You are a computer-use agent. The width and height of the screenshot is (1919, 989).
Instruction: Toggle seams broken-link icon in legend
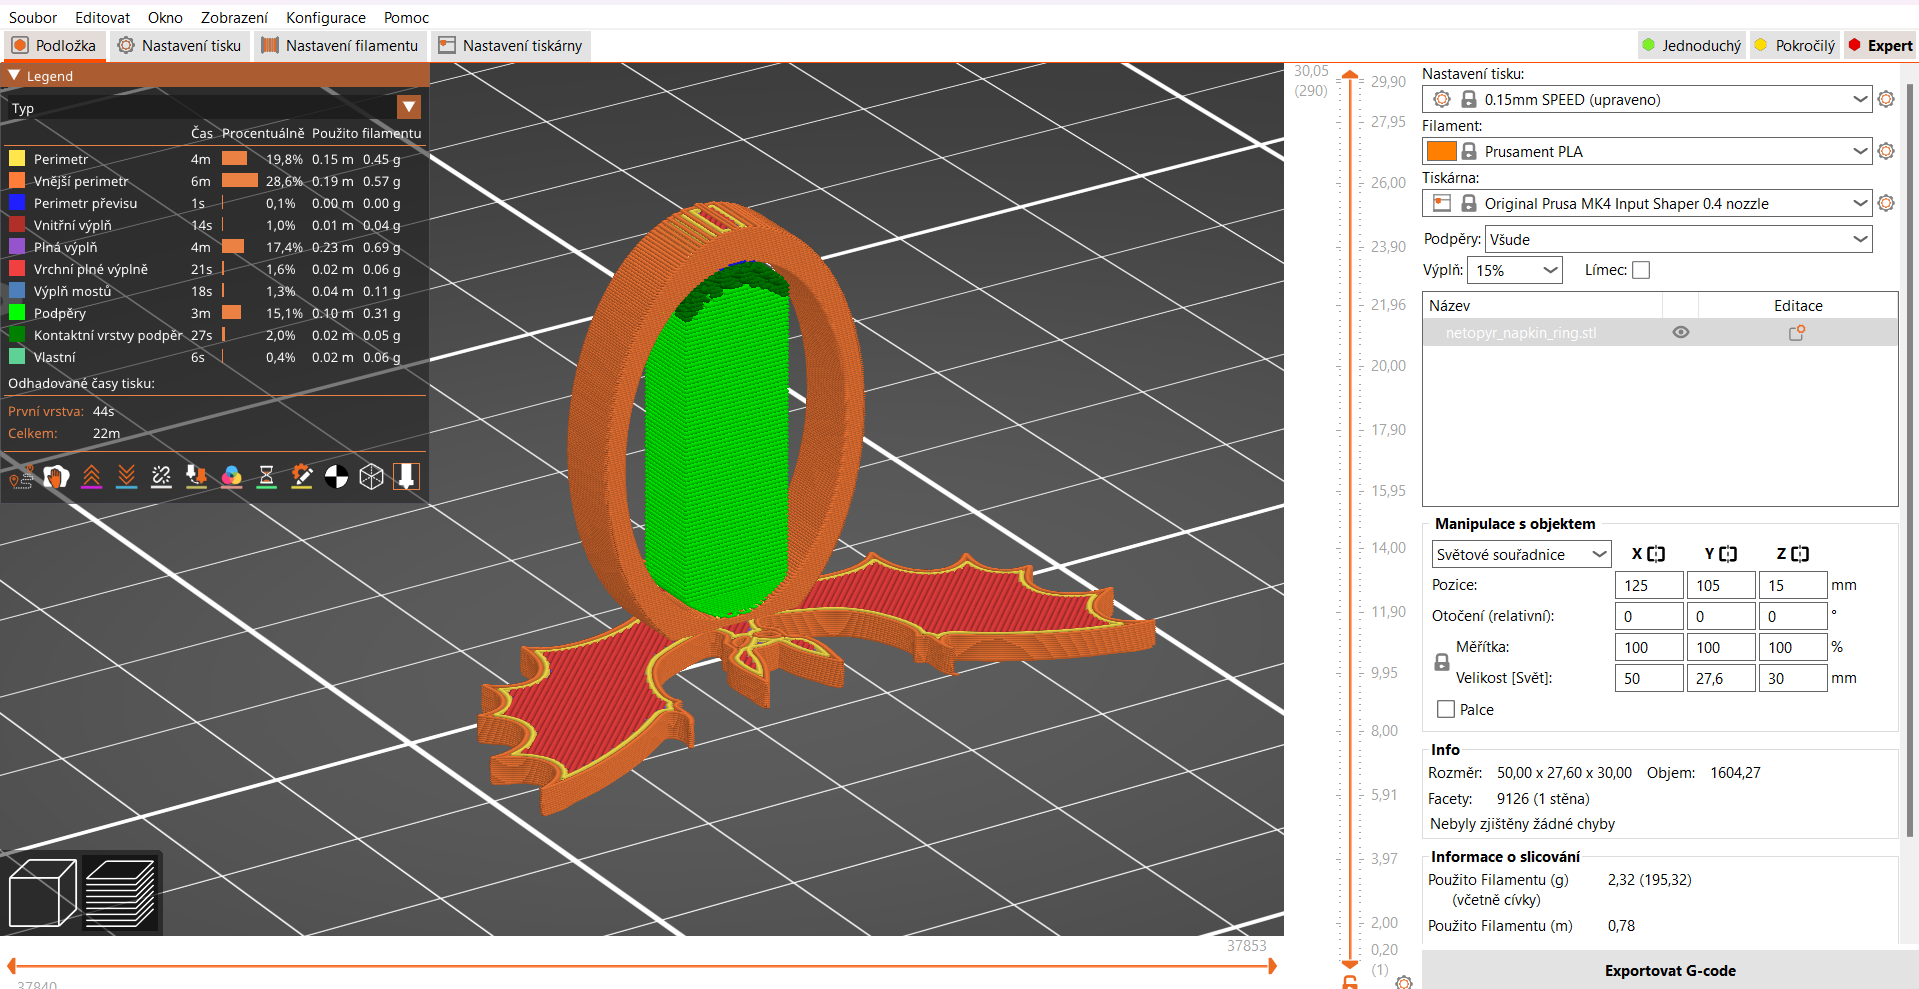click(x=161, y=477)
